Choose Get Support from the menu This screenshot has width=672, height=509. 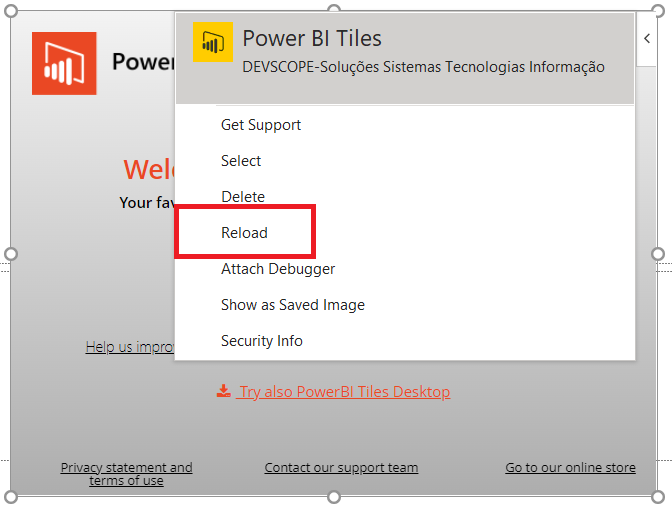click(261, 125)
